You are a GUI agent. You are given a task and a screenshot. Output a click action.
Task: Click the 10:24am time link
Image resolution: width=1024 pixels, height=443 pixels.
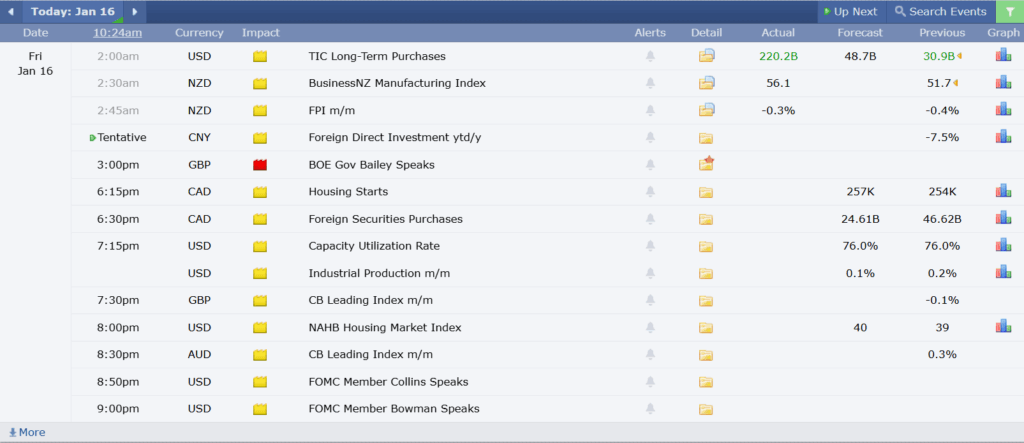click(117, 33)
